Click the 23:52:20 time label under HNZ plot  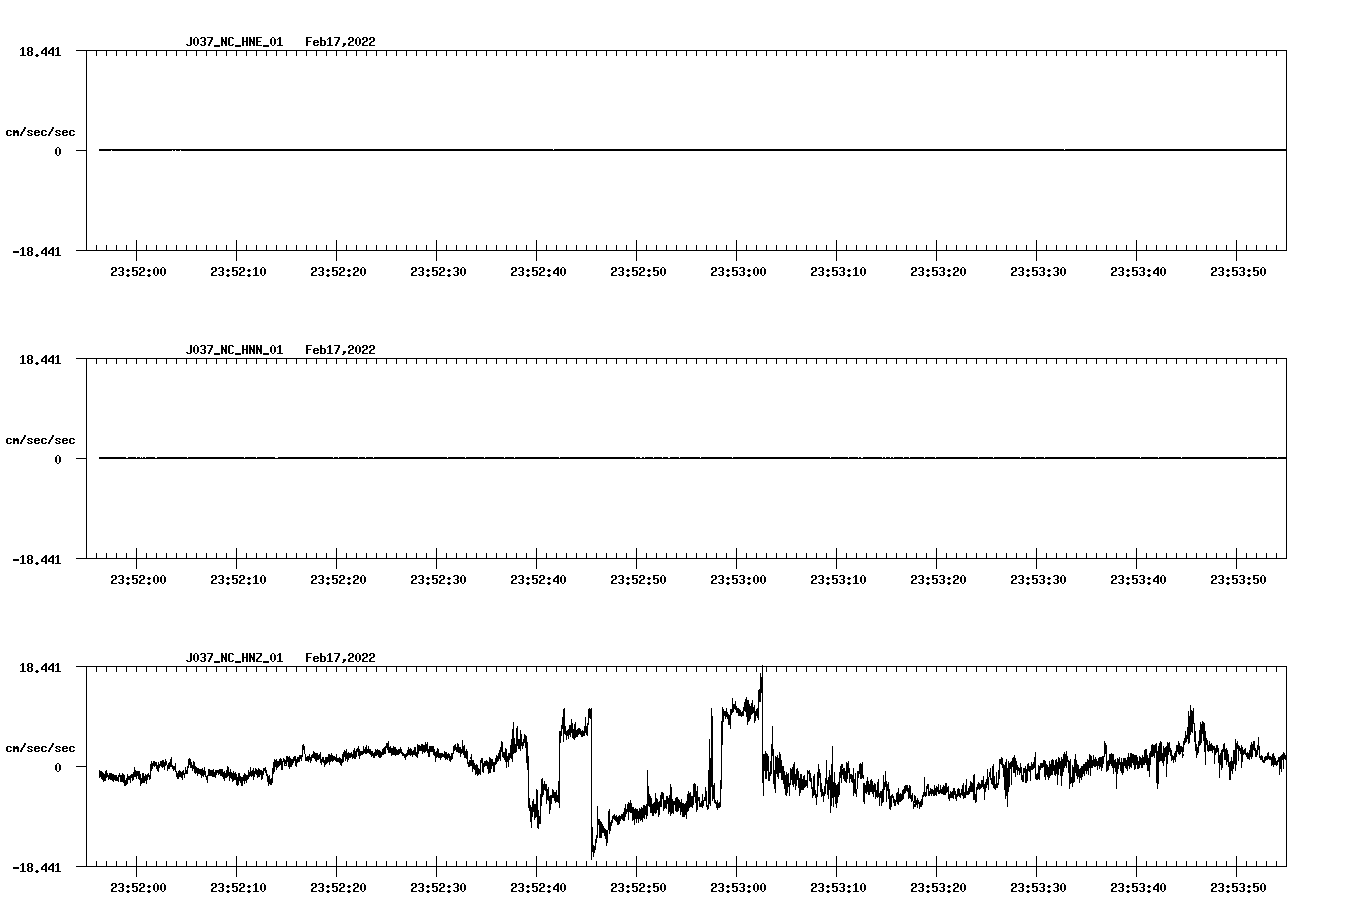click(x=338, y=888)
